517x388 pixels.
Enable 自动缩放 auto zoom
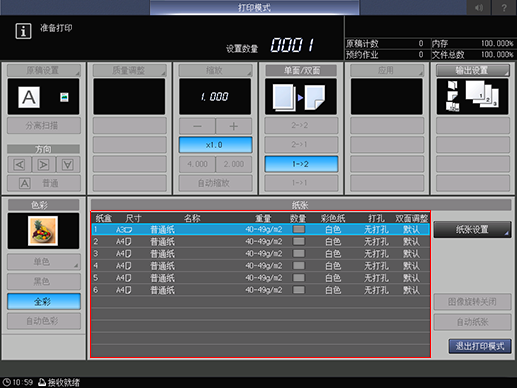(215, 183)
